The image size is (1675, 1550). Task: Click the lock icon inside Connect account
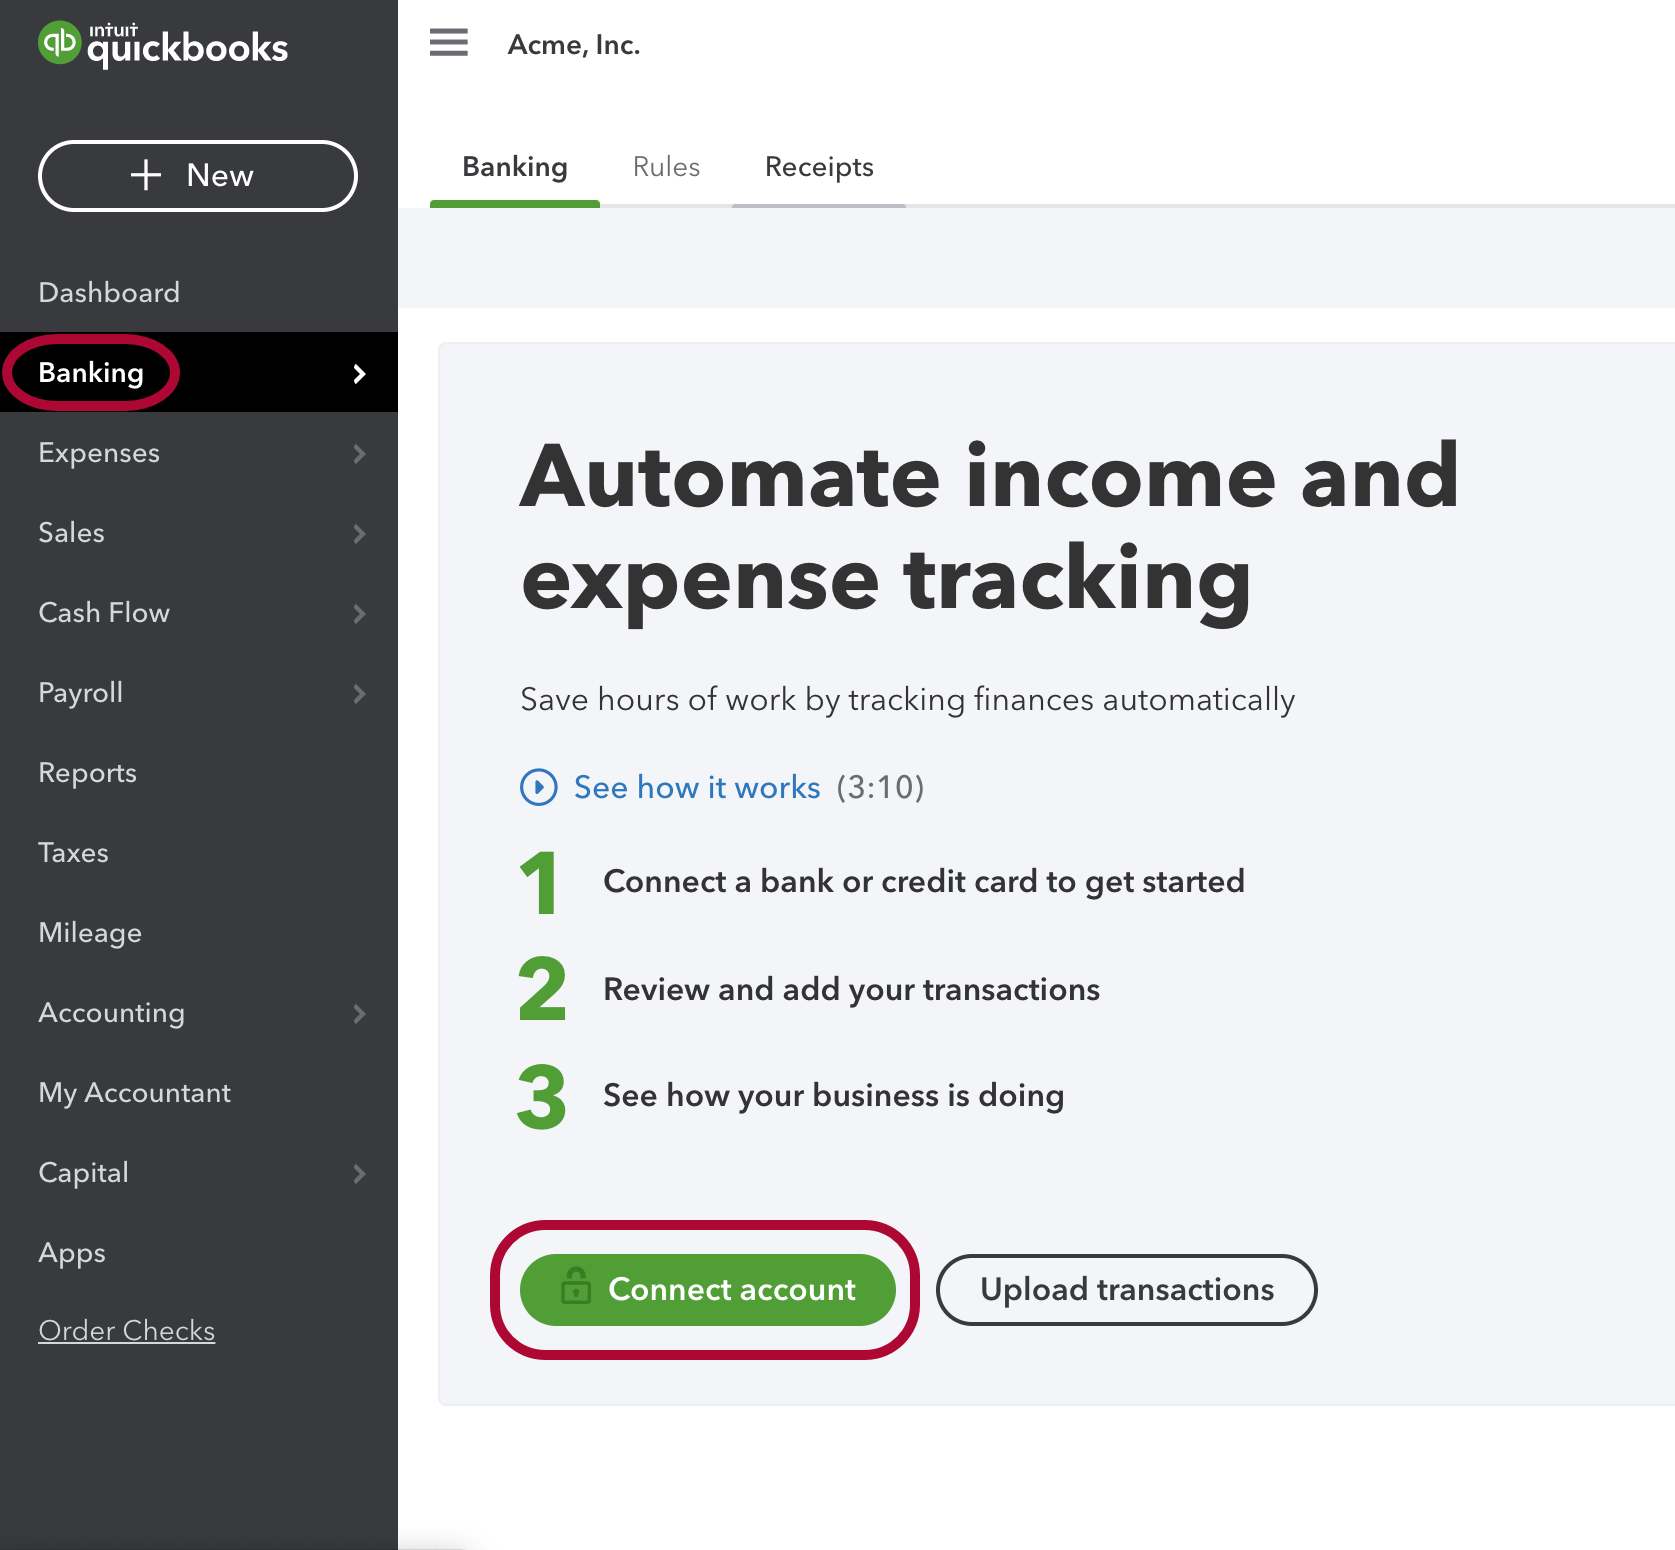(576, 1289)
